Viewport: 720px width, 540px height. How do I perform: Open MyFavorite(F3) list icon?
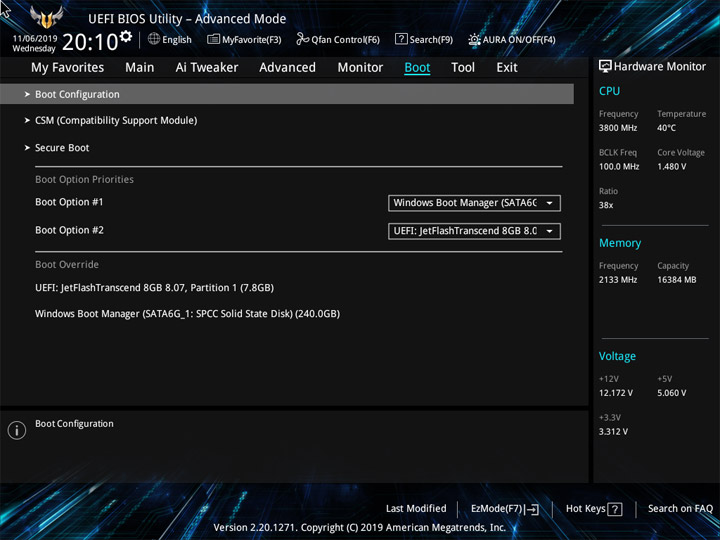click(x=213, y=39)
